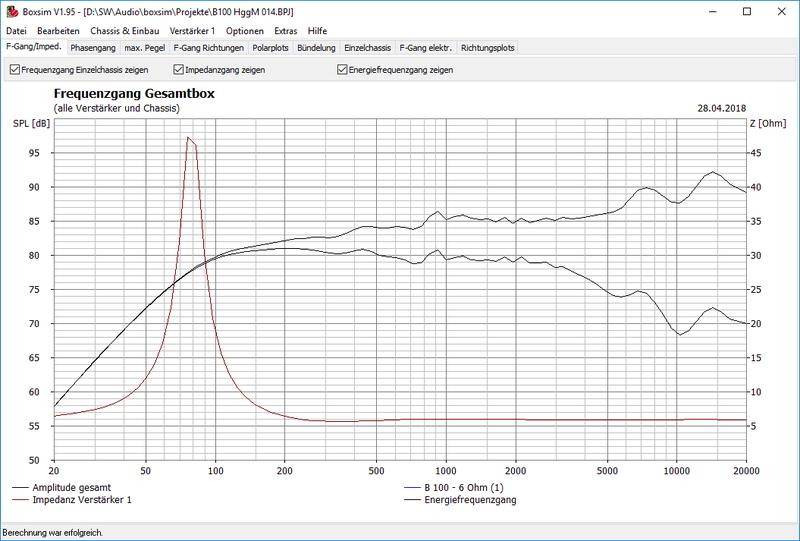The image size is (800, 541).
Task: Show the Bündelung tab
Action: [318, 47]
